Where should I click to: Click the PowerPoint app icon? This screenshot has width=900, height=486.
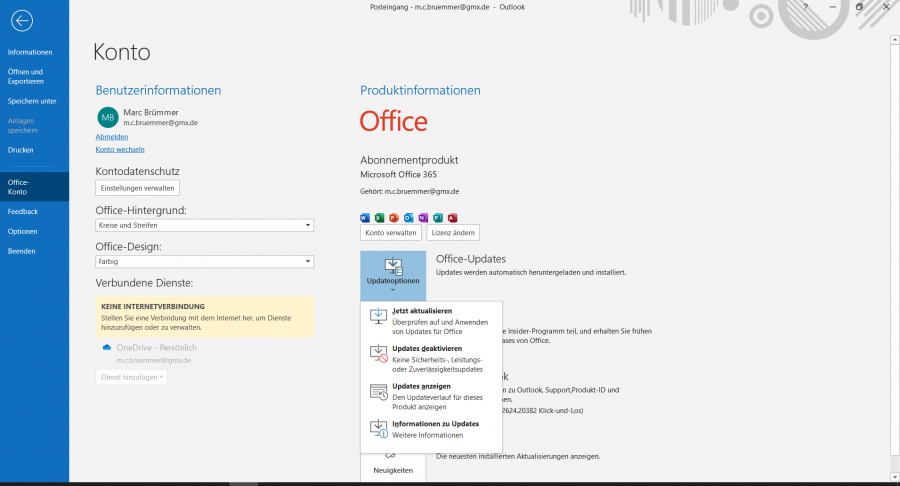394,217
